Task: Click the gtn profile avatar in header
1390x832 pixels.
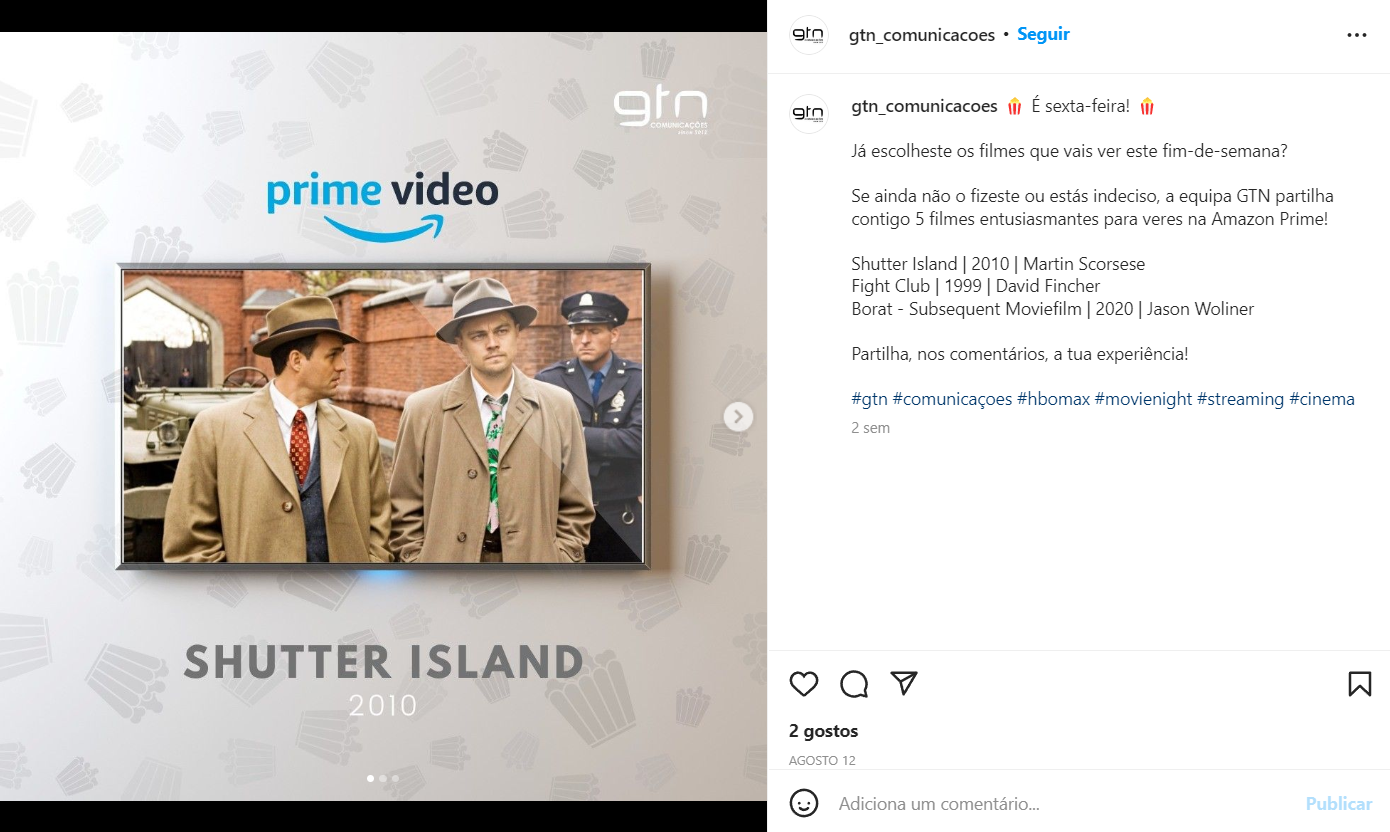Action: click(x=809, y=35)
